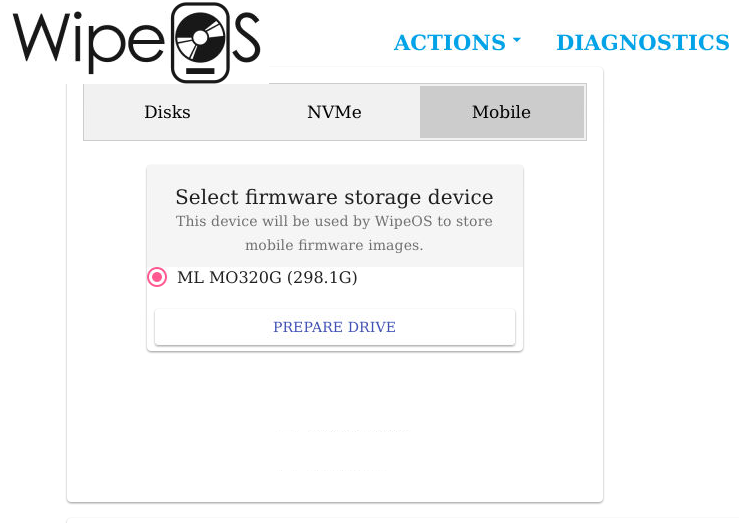
Task: Click the gray header of the firmware card
Action: 335,216
